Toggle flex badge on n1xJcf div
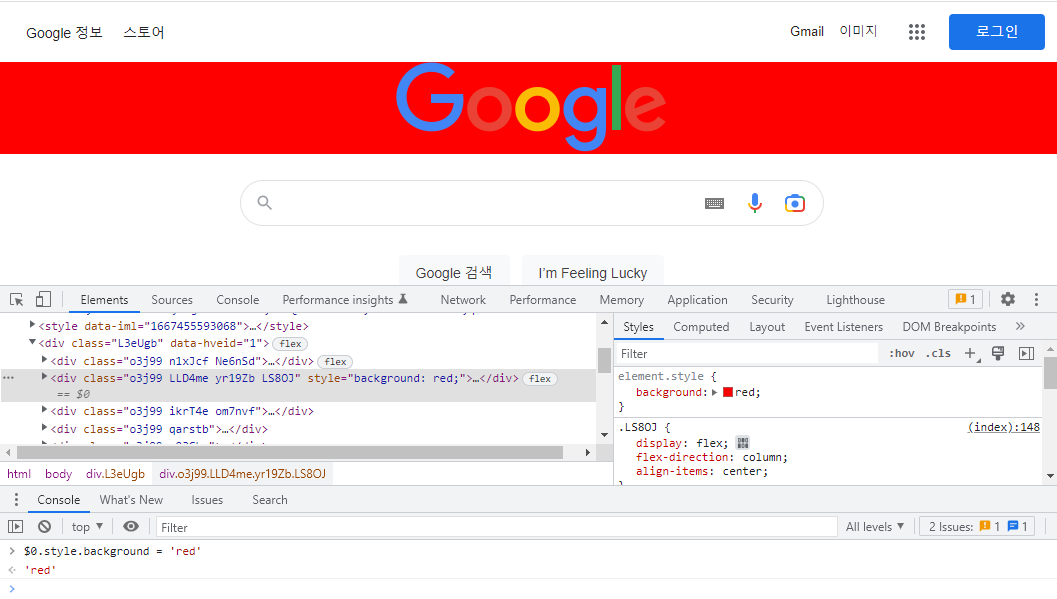 pyautogui.click(x=335, y=362)
